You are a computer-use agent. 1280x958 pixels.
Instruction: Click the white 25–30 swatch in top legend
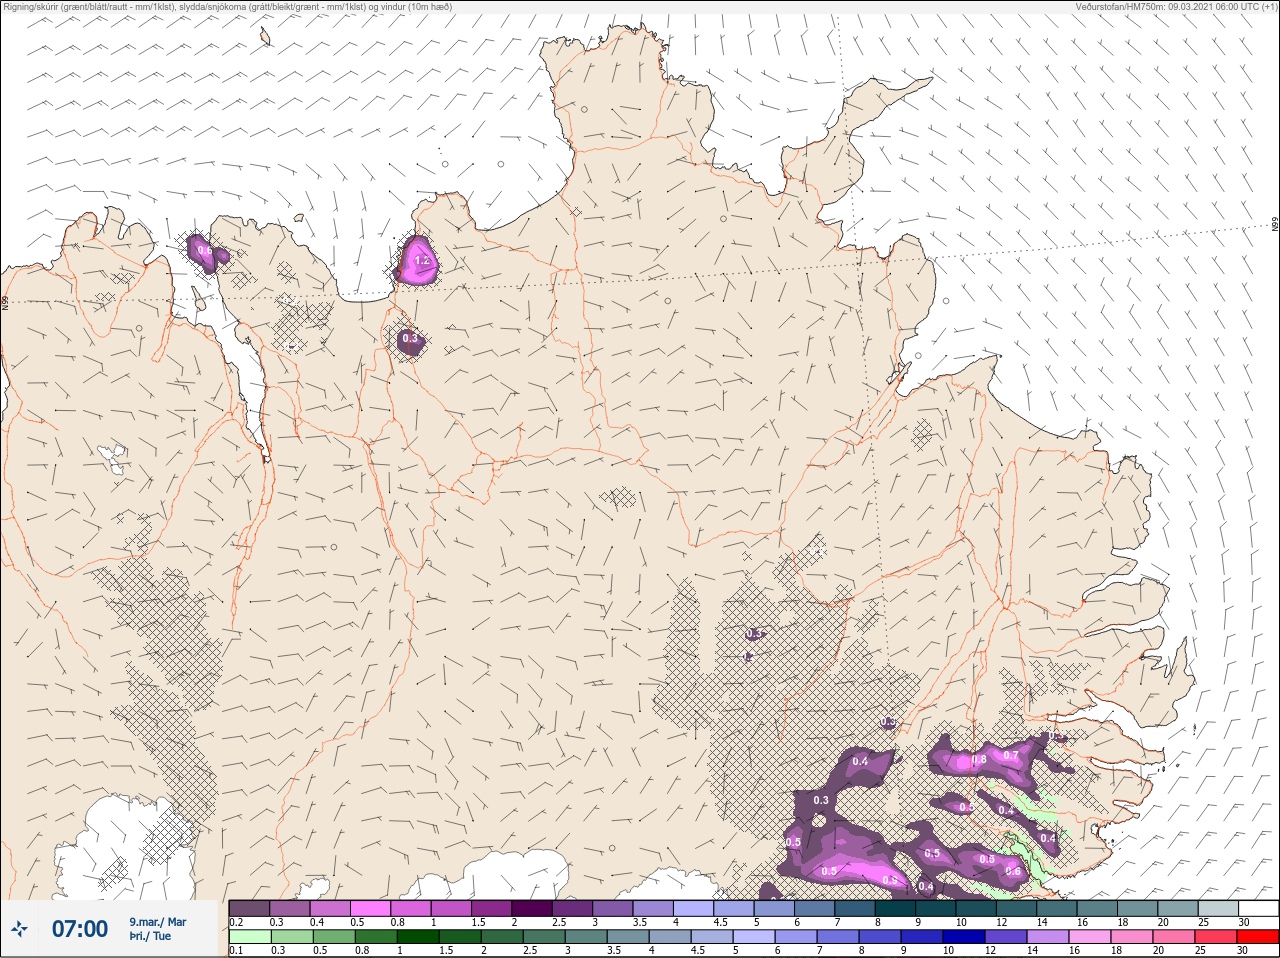(x=1258, y=908)
